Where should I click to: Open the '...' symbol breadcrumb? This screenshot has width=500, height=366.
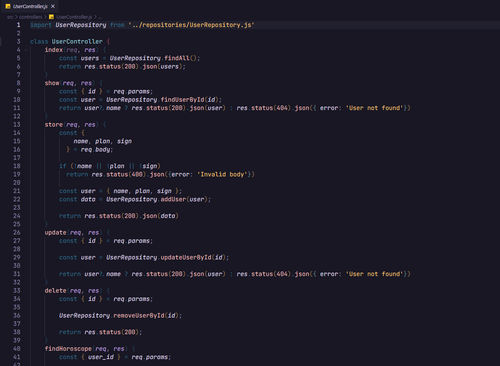pyautogui.click(x=100, y=17)
